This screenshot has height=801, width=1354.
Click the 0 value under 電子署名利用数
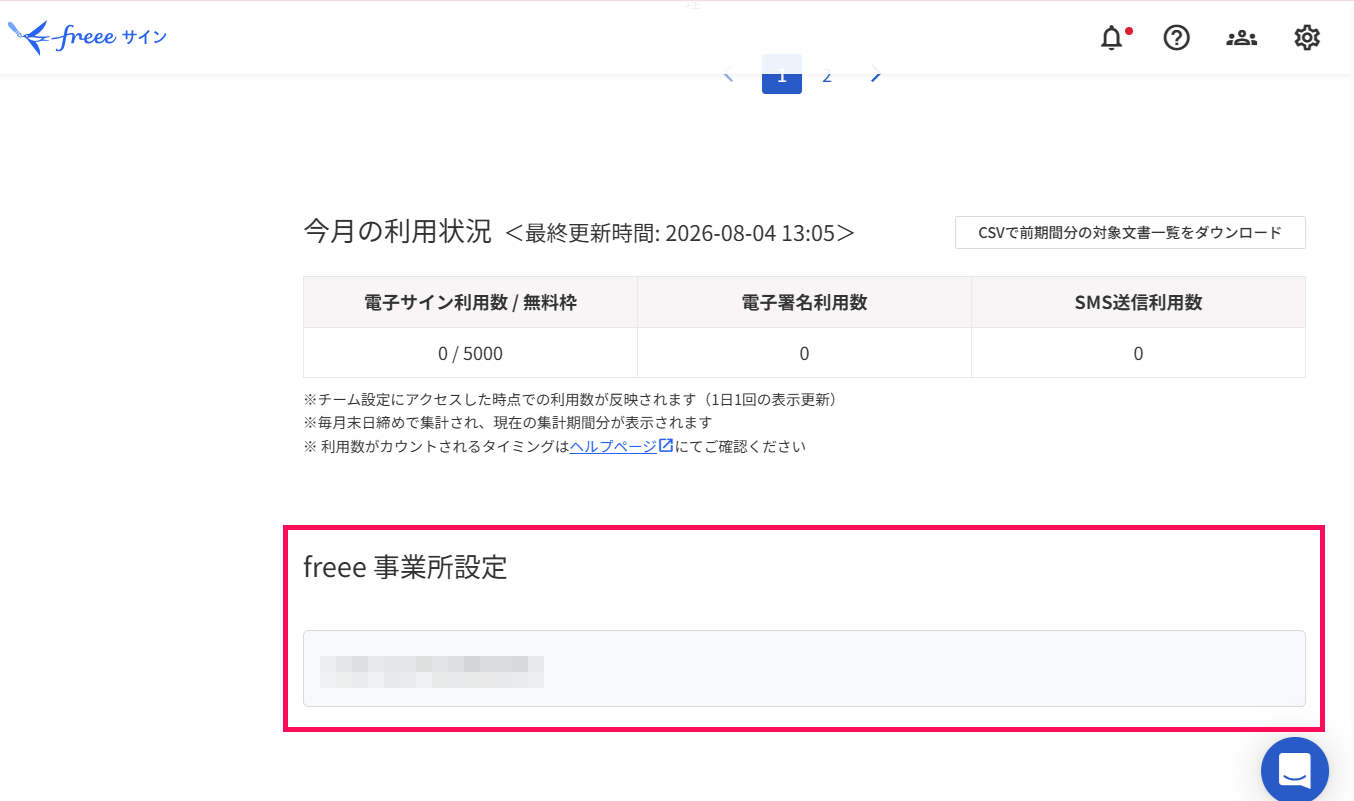click(804, 353)
